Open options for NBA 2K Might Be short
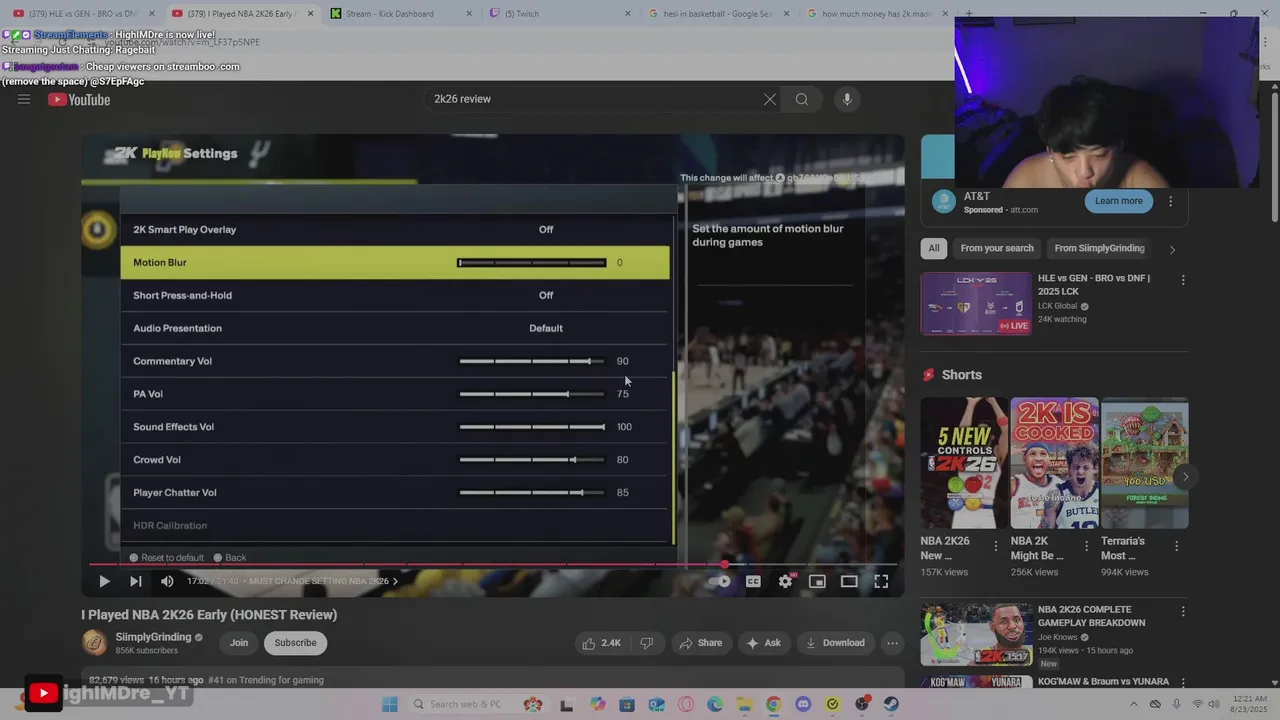 [1086, 546]
